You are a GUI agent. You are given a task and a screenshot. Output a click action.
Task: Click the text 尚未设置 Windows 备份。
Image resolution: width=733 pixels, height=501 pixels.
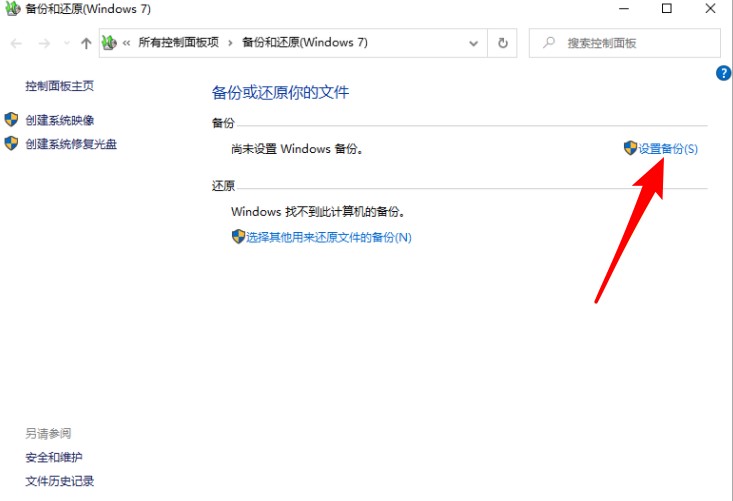(x=297, y=149)
